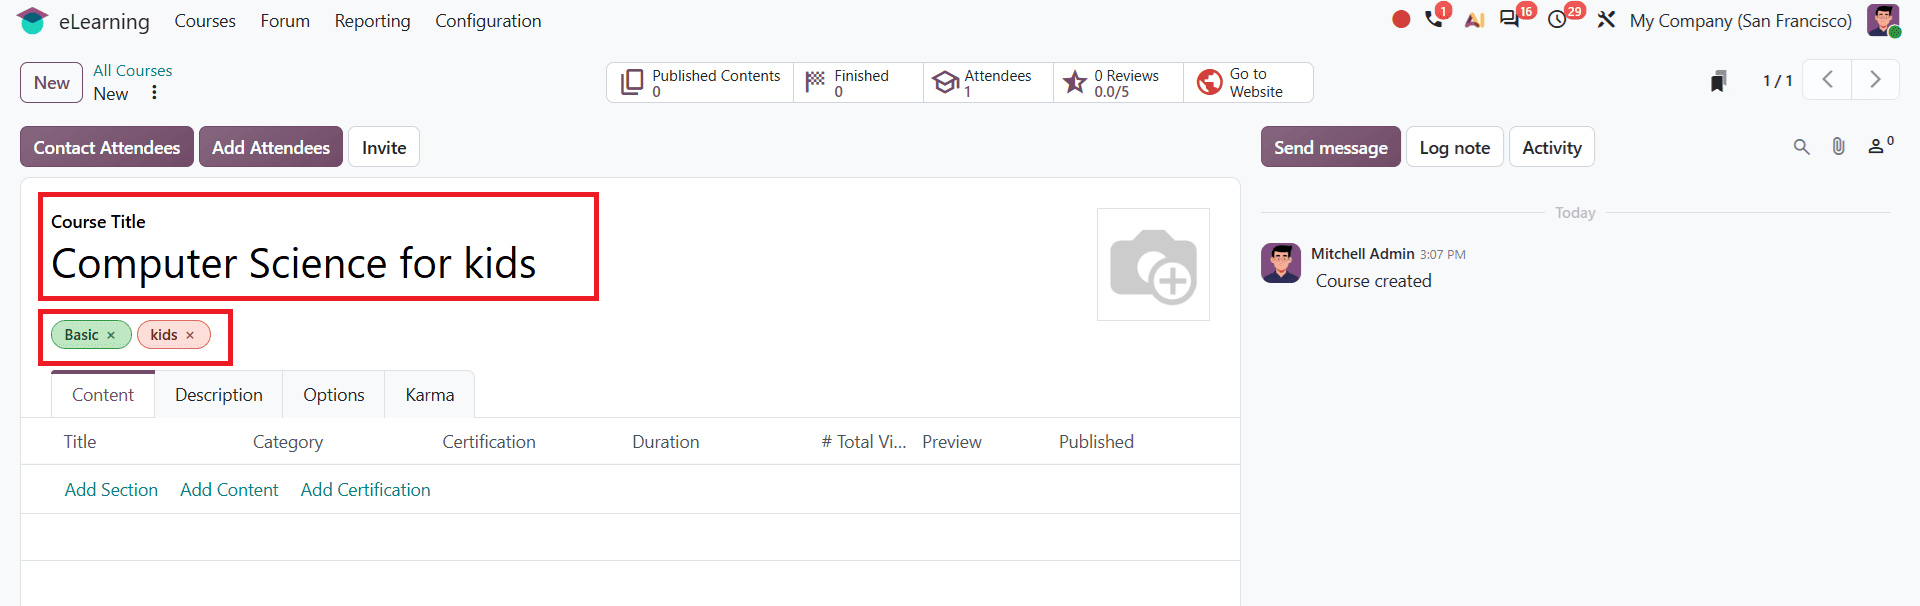Open 0 Reviews stat button
The width and height of the screenshot is (1920, 606).
coord(1118,82)
